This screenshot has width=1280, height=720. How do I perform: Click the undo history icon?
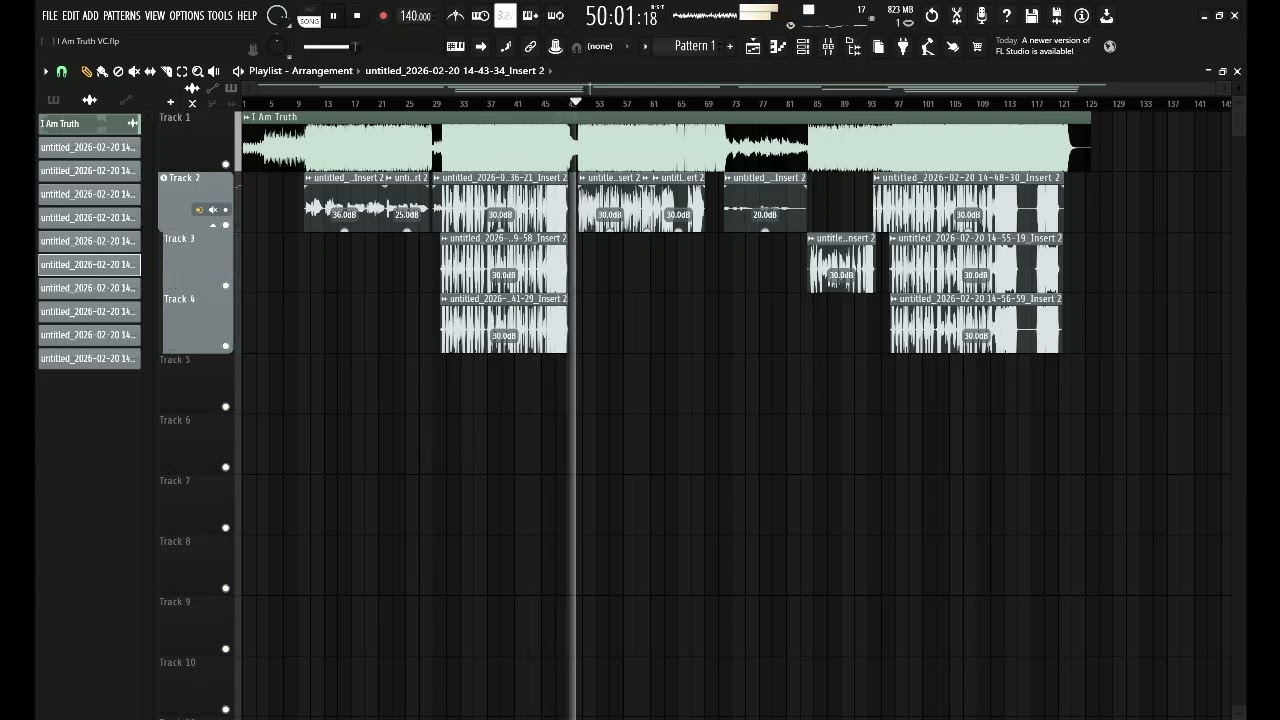coord(932,16)
